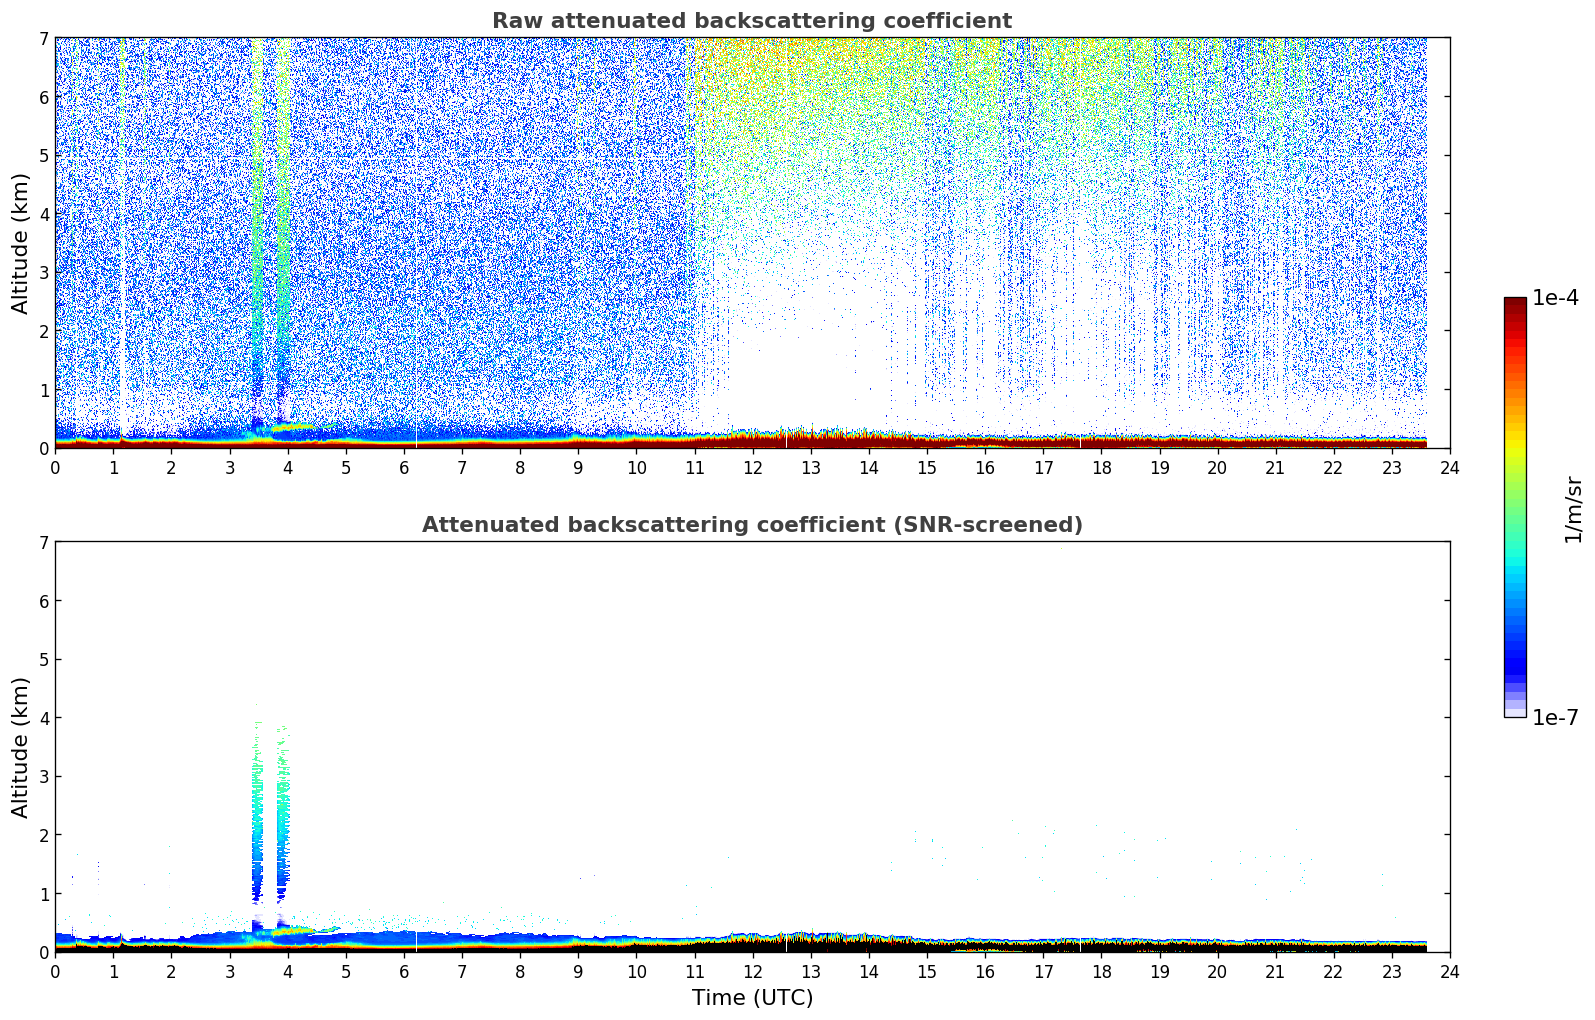The height and width of the screenshot is (1020, 1595).
Task: Click the lower plot's "Altitude (km)" label
Action: (x=21, y=747)
